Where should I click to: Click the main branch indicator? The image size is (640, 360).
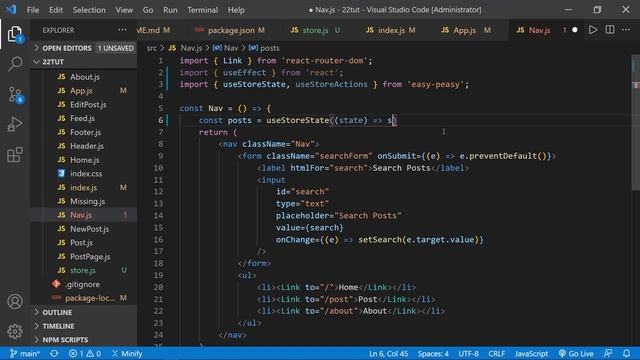click(x=24, y=353)
